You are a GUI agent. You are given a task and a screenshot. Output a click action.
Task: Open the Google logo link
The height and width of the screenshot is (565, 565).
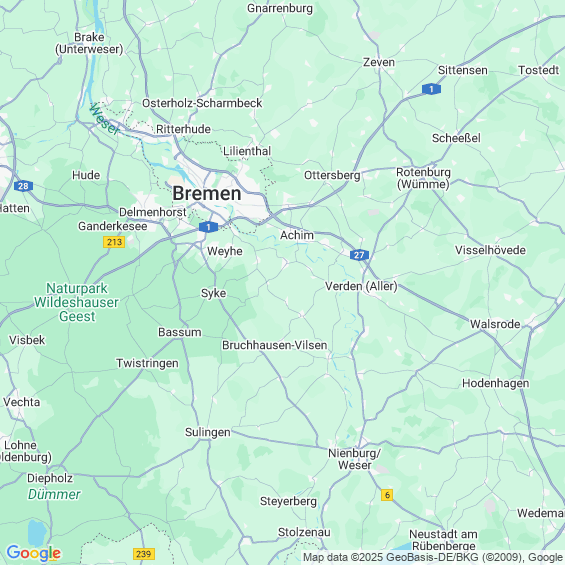coord(34,553)
